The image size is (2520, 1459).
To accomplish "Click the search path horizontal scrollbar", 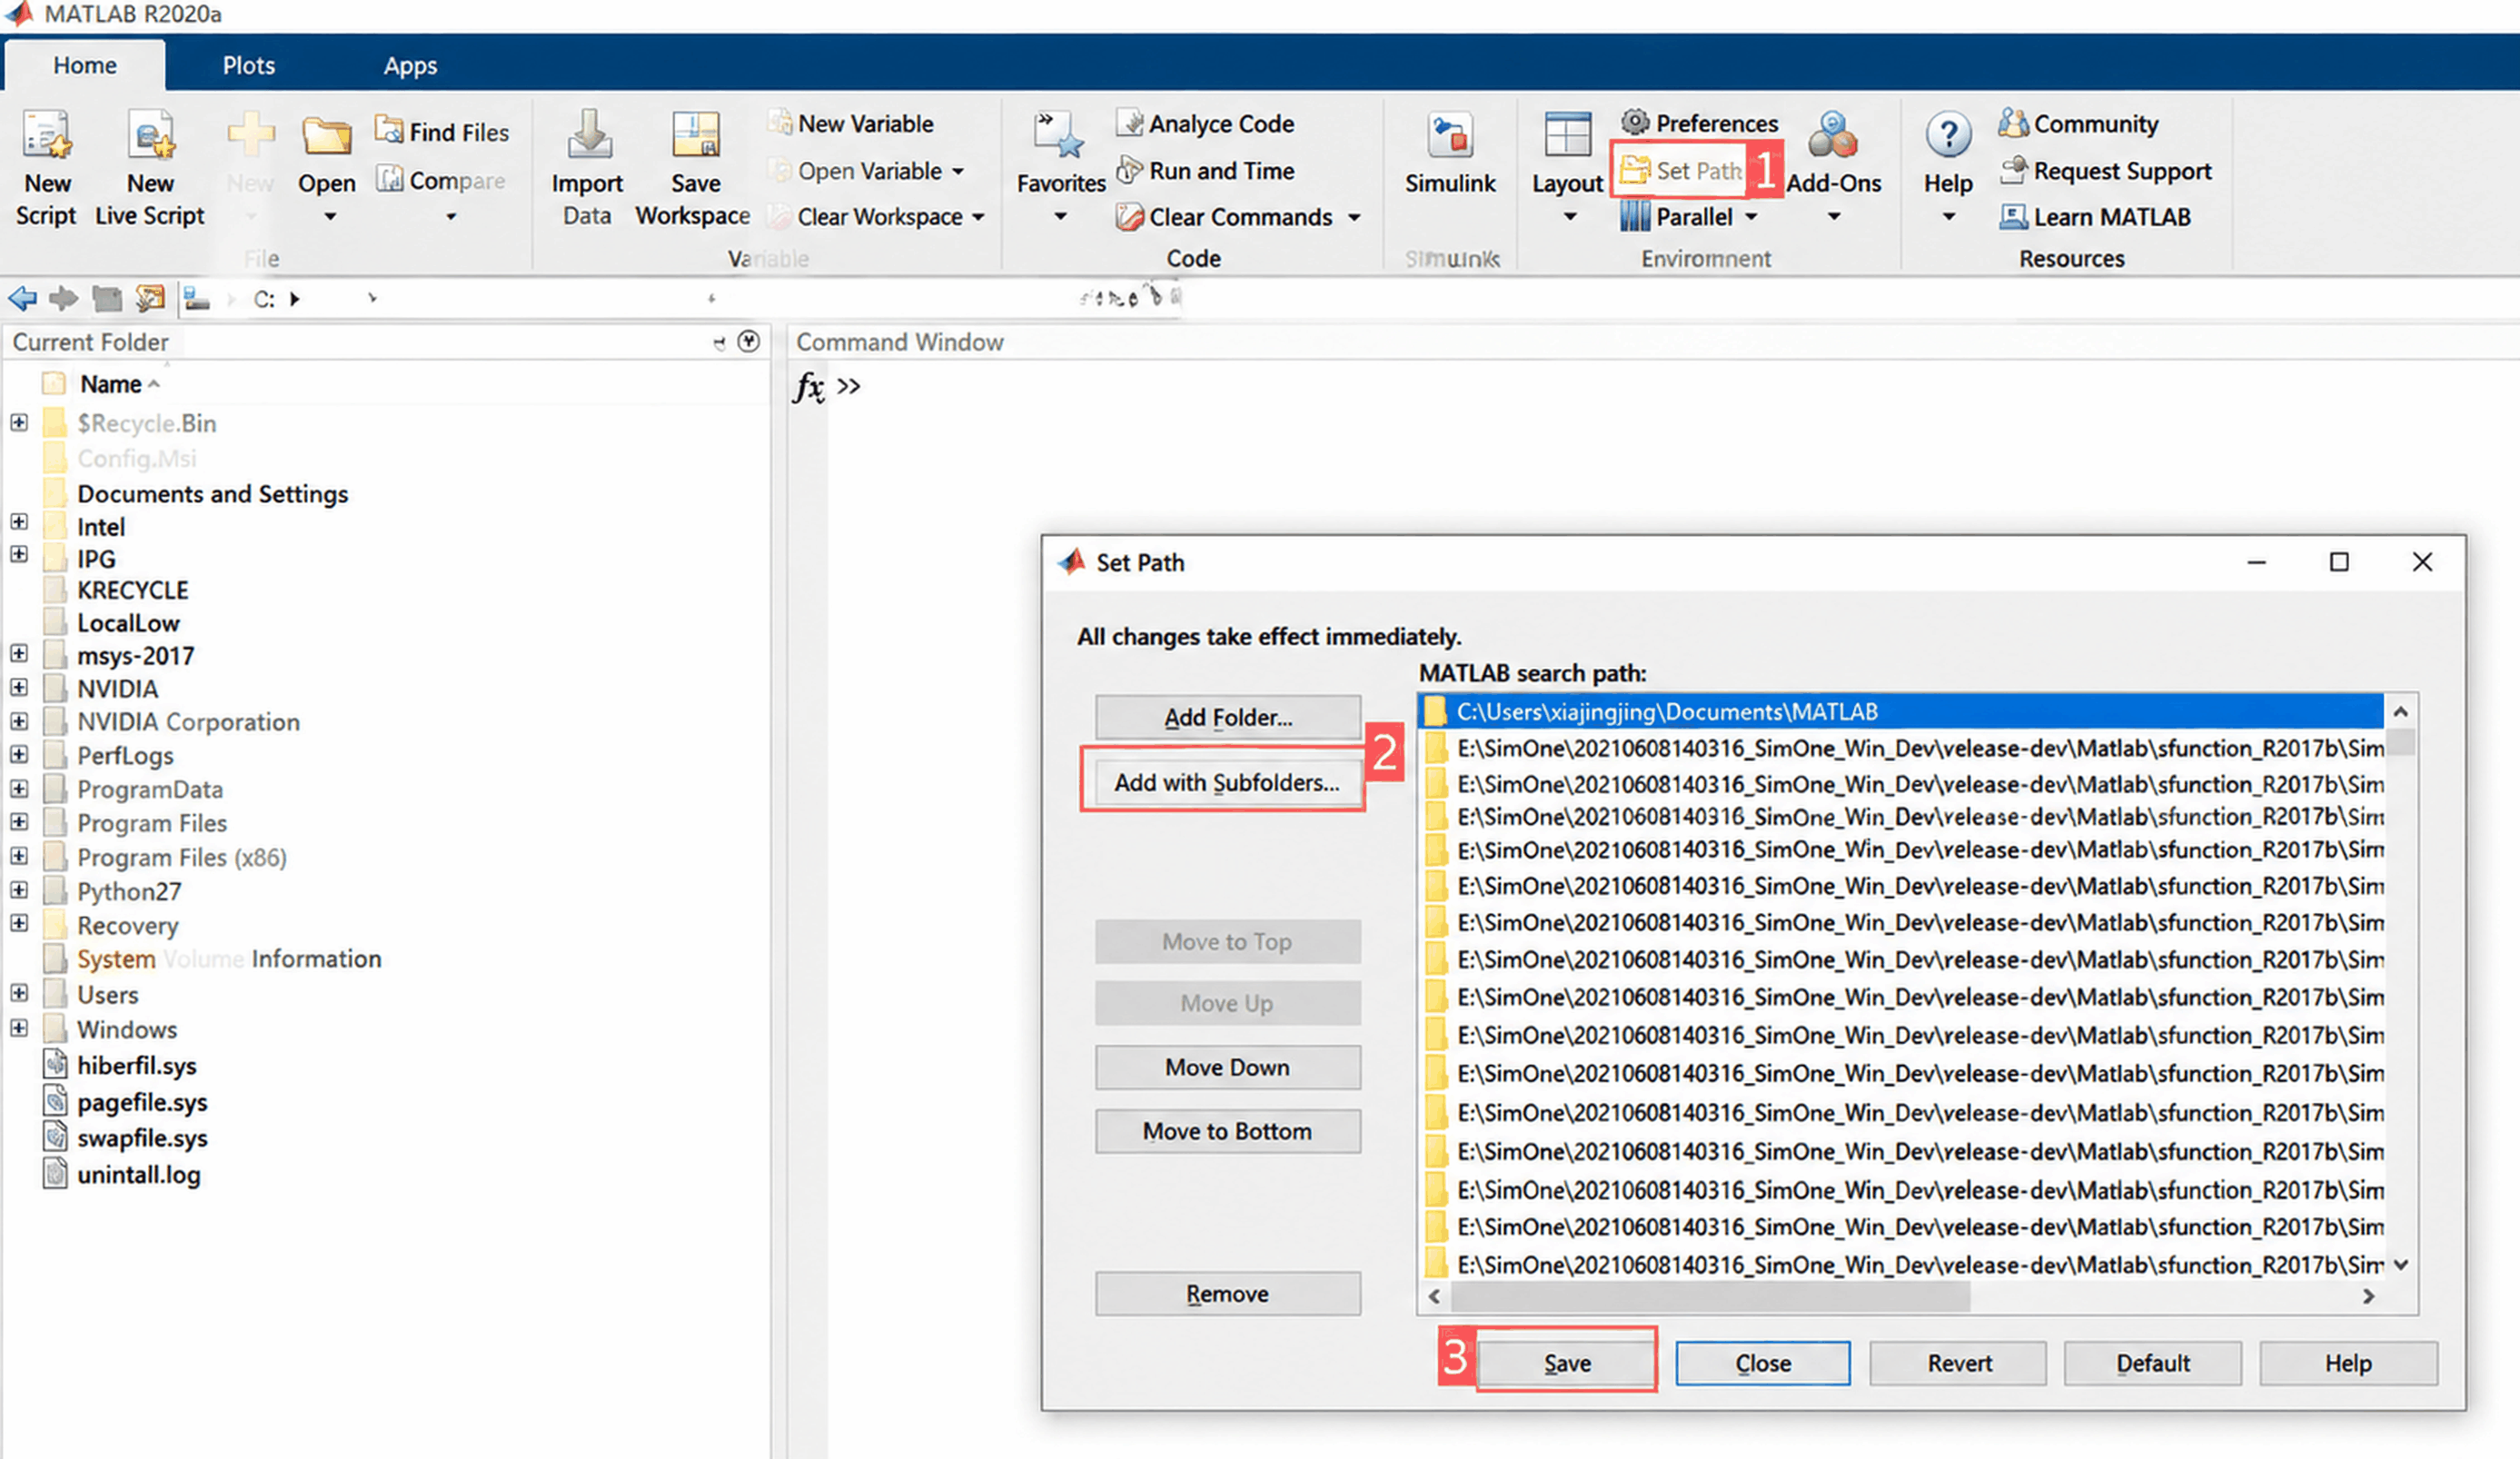I will click(x=1710, y=1297).
